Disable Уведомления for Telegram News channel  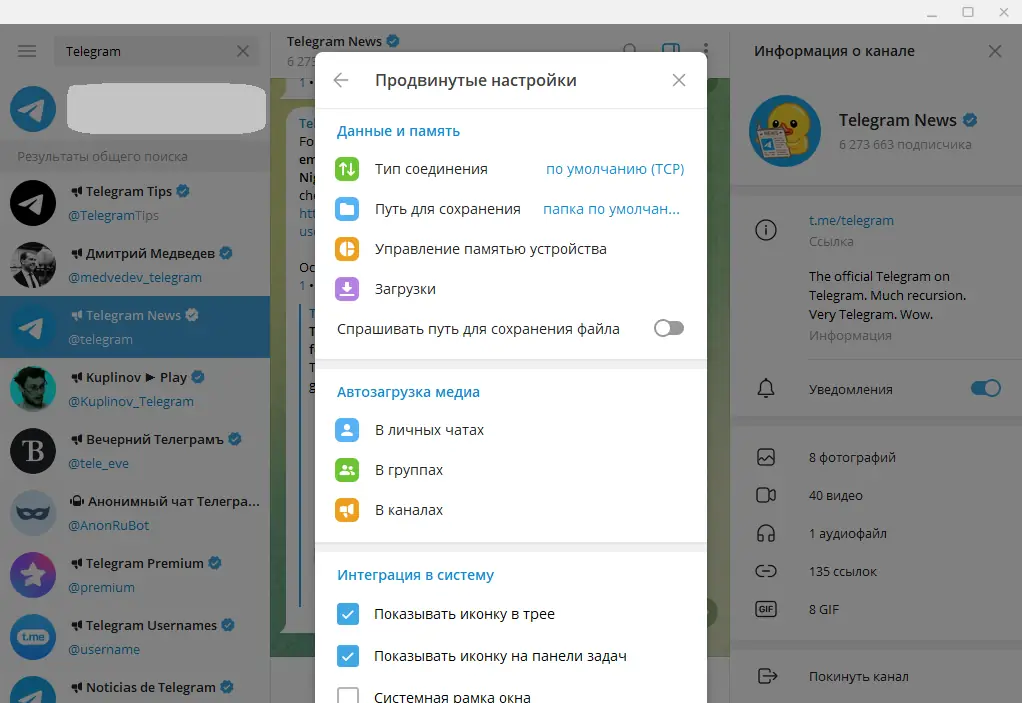coord(985,387)
